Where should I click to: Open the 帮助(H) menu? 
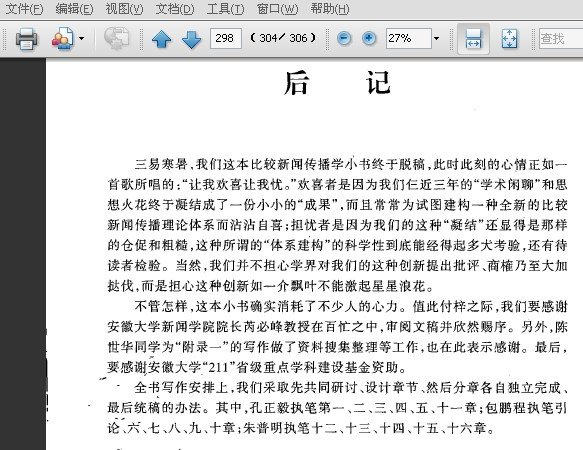pyautogui.click(x=330, y=9)
